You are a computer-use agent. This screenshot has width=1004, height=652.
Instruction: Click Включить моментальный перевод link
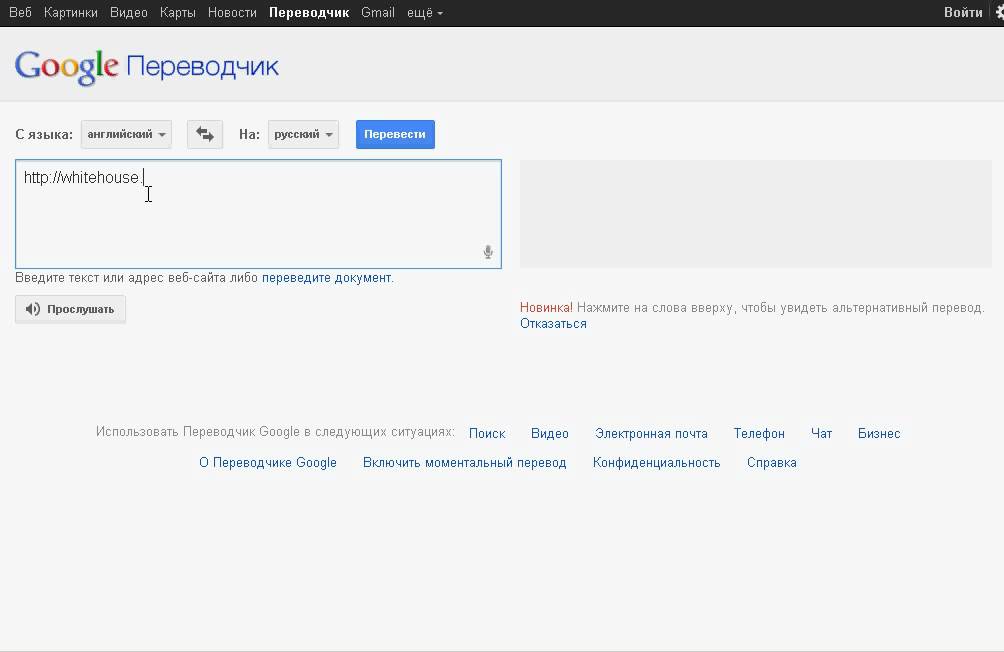465,462
